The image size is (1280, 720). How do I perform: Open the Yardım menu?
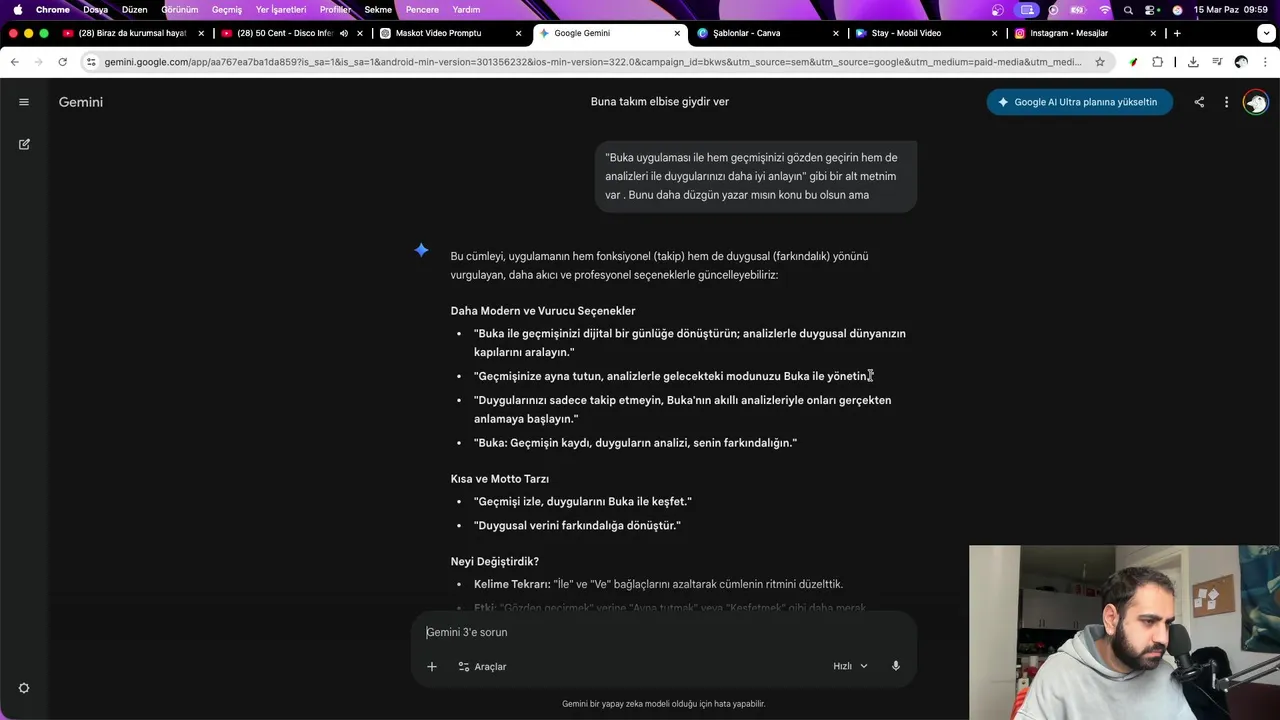click(466, 10)
